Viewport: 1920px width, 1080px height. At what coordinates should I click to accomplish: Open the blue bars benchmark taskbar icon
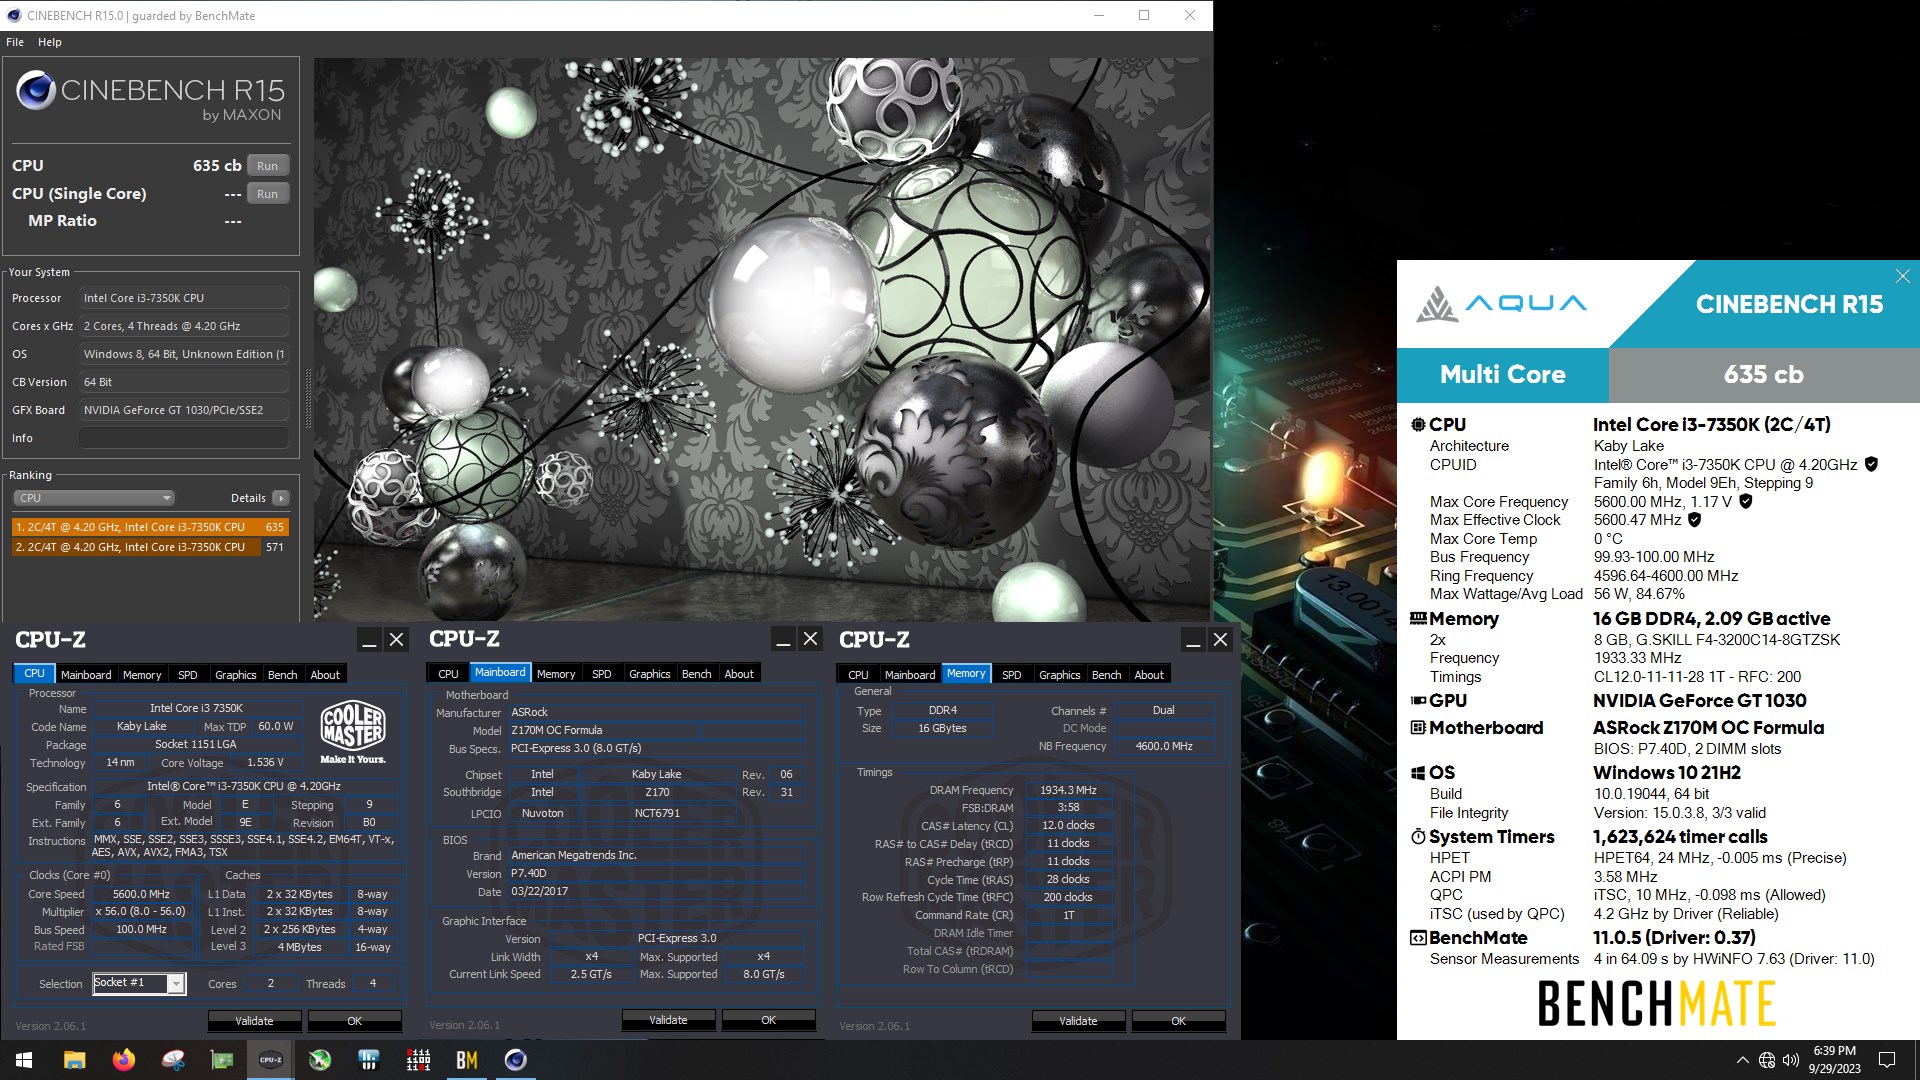(369, 1060)
